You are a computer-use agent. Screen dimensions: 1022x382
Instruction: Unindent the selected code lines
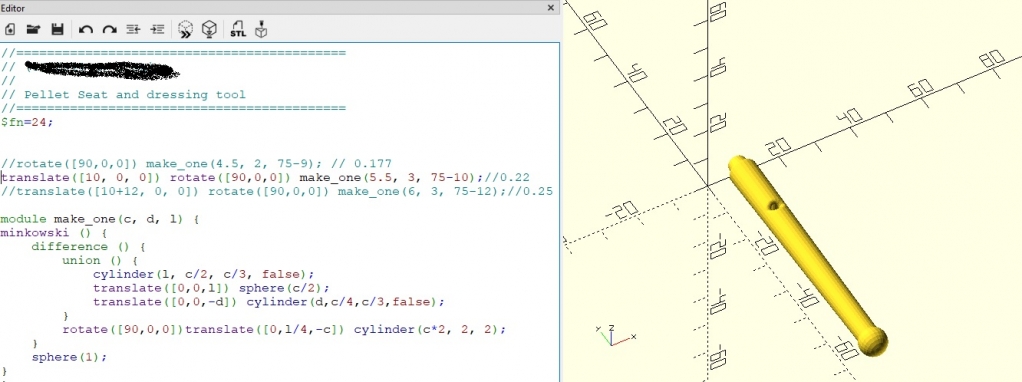133,29
